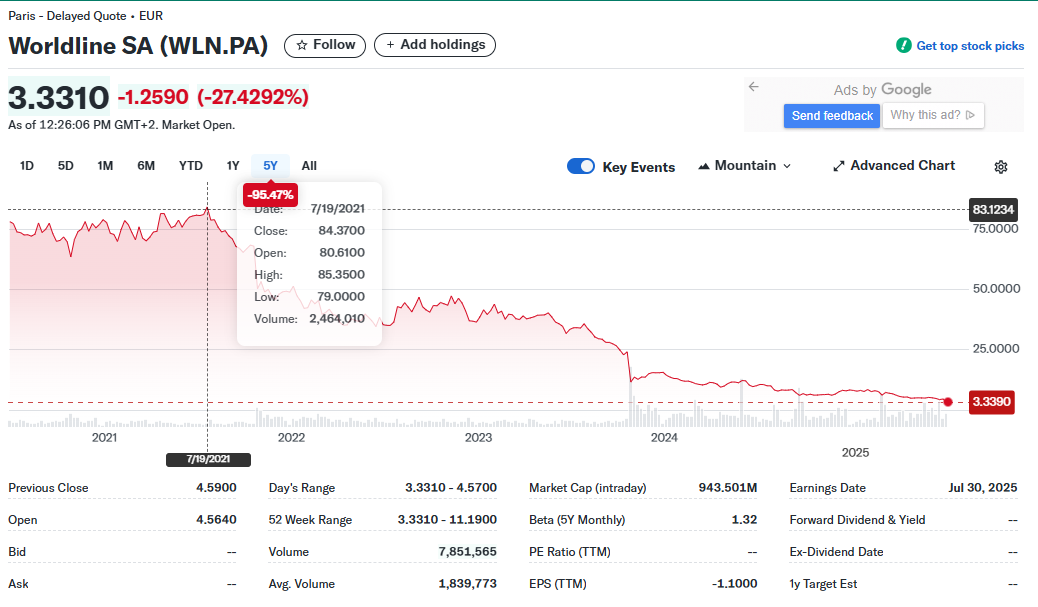
Task: Click the tooltip Close value 84.3700
Action: click(342, 230)
